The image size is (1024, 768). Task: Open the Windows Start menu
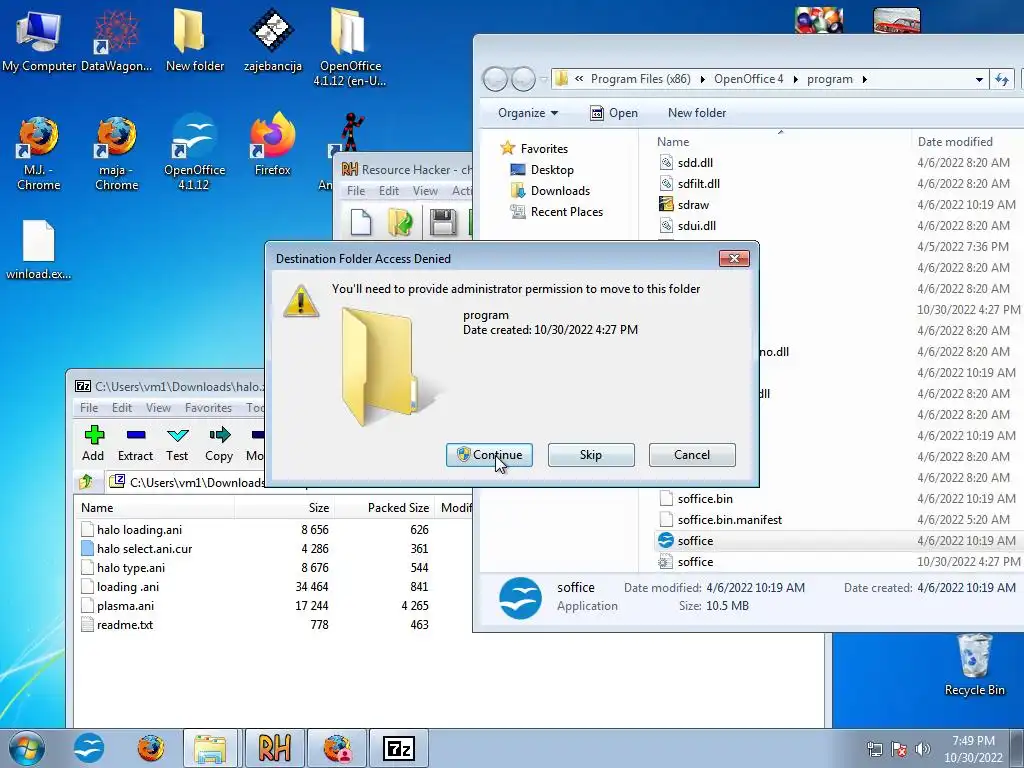[27, 748]
